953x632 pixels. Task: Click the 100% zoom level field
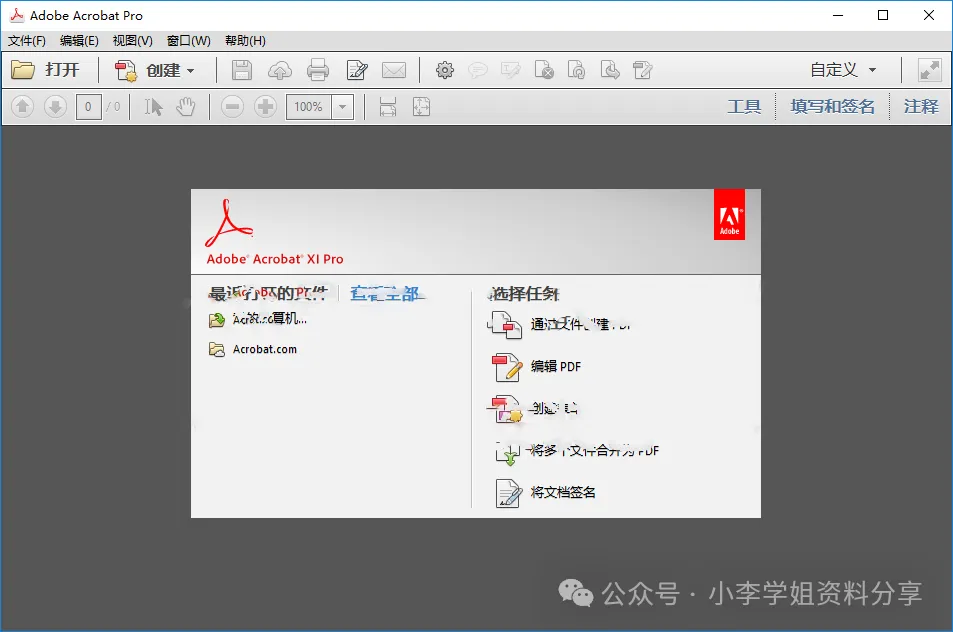[x=309, y=107]
